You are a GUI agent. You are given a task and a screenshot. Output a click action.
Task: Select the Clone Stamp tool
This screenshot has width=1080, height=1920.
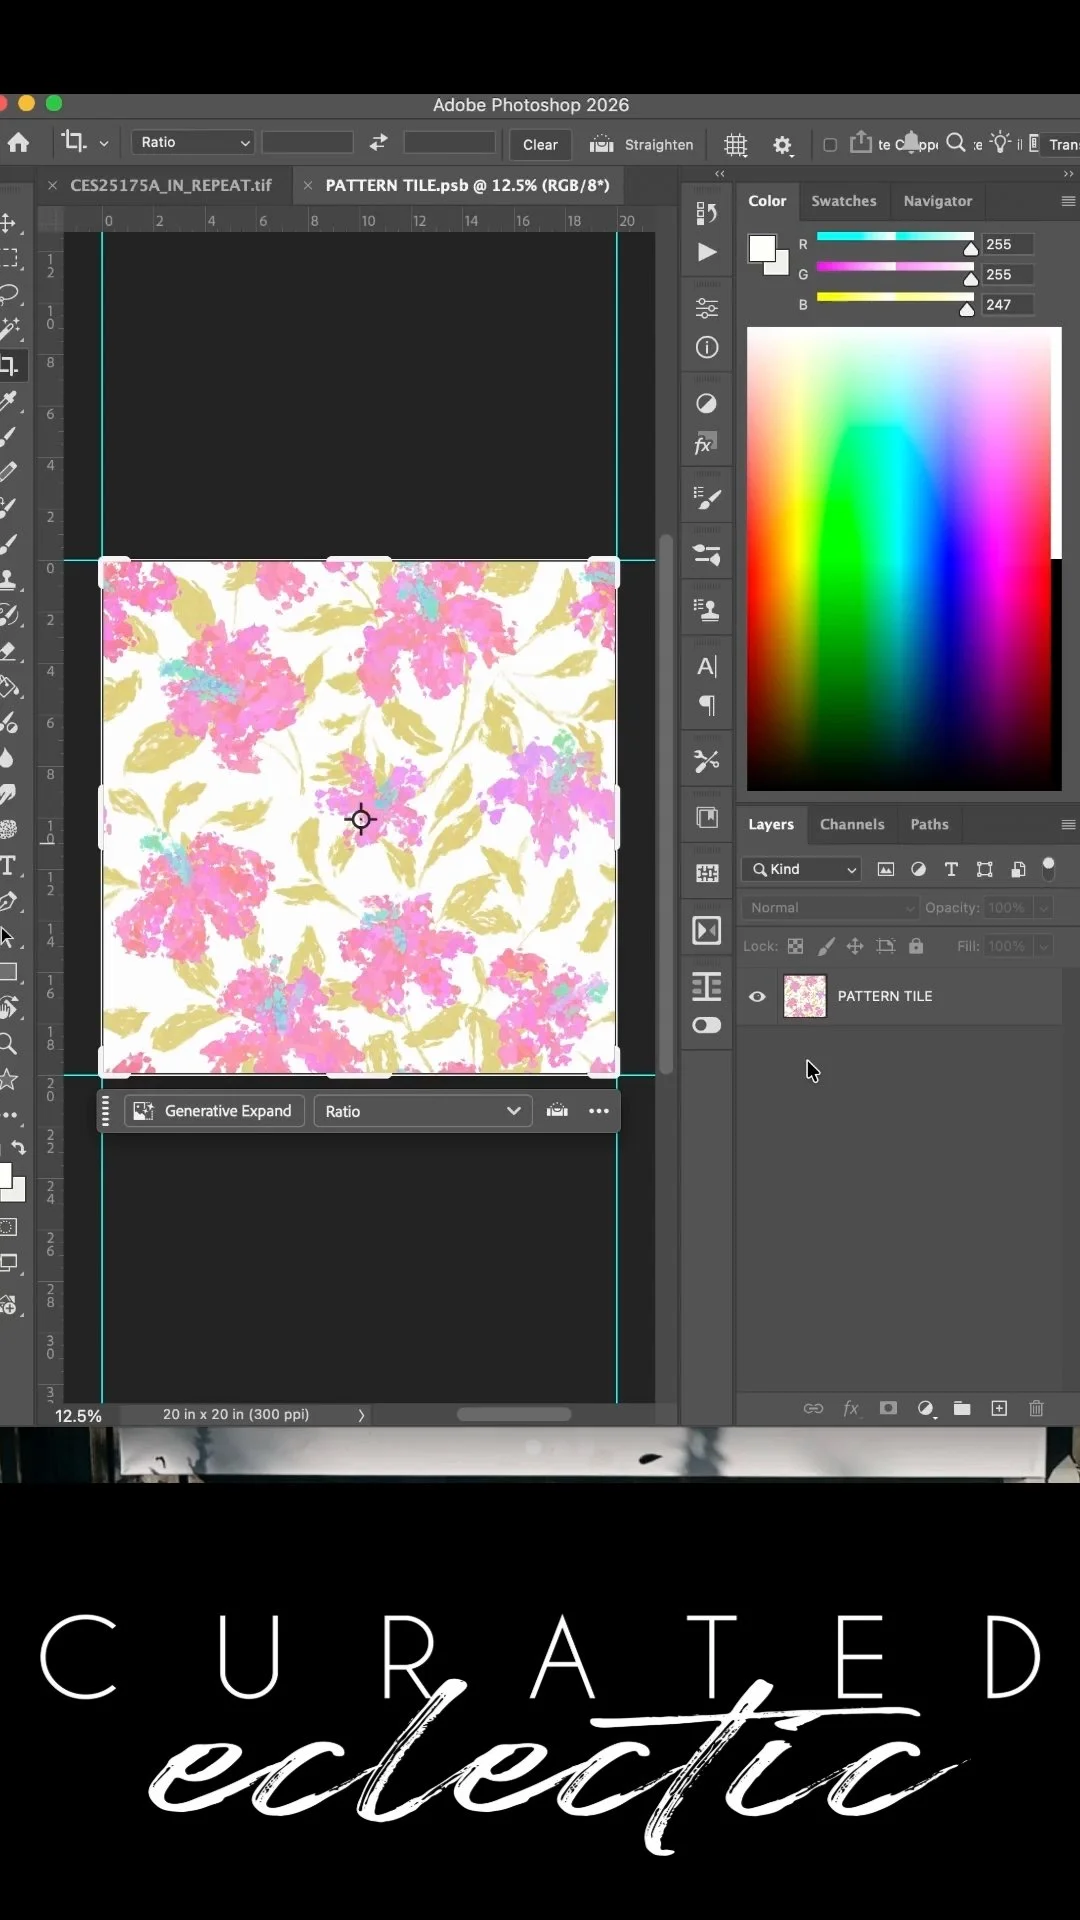coord(9,580)
